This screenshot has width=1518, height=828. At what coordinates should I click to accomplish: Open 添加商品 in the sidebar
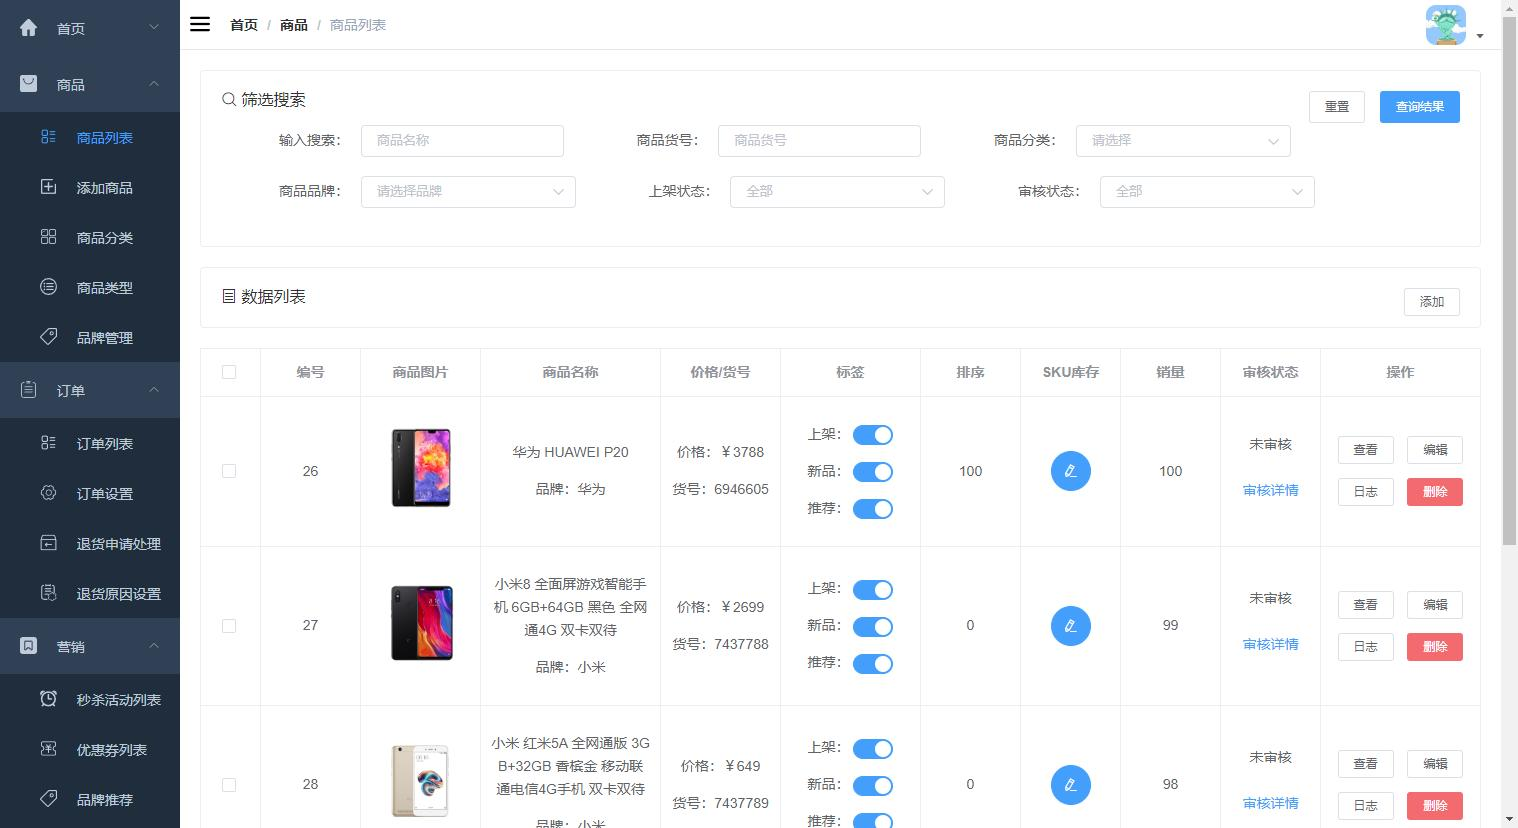tap(90, 187)
